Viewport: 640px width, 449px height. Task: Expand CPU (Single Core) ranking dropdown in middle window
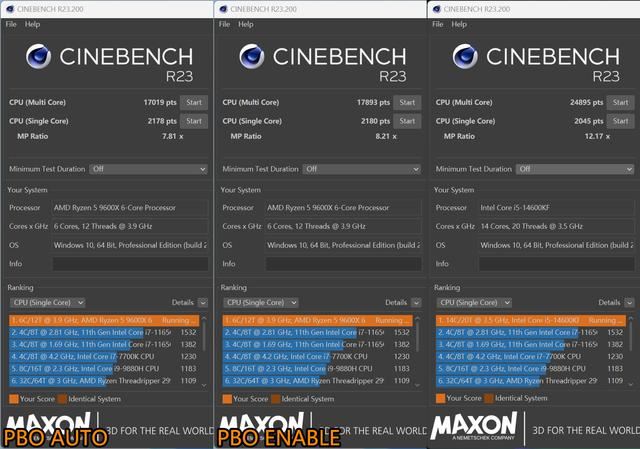[x=264, y=301]
